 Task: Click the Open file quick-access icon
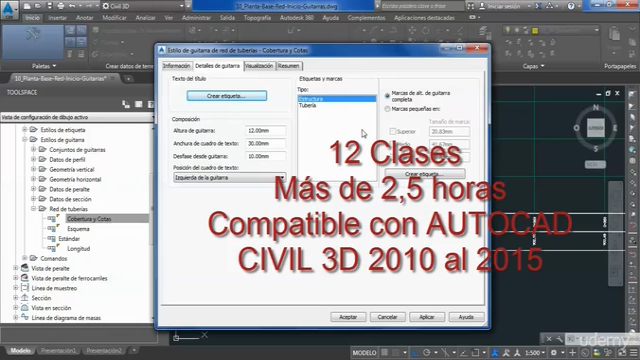click(38, 6)
